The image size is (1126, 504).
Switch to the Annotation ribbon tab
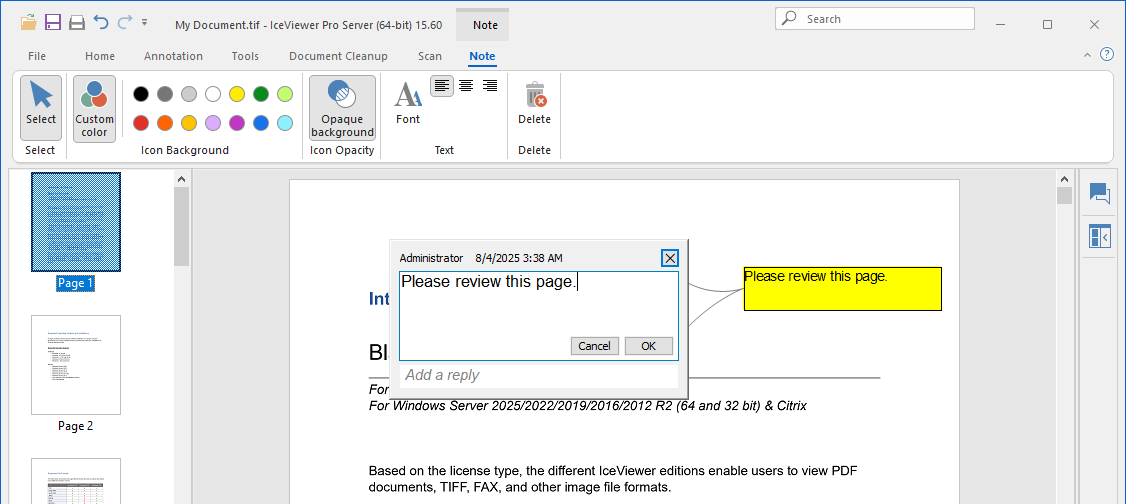click(x=173, y=56)
